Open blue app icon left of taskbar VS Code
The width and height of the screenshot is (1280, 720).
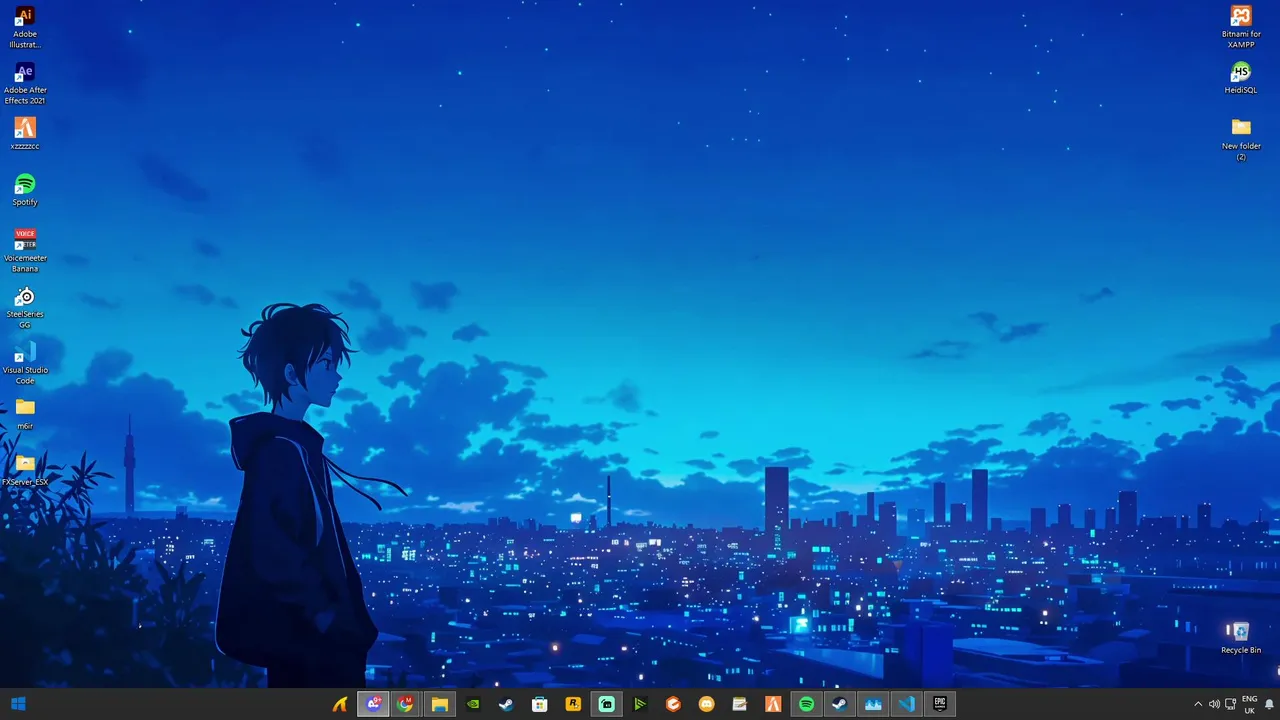point(873,704)
